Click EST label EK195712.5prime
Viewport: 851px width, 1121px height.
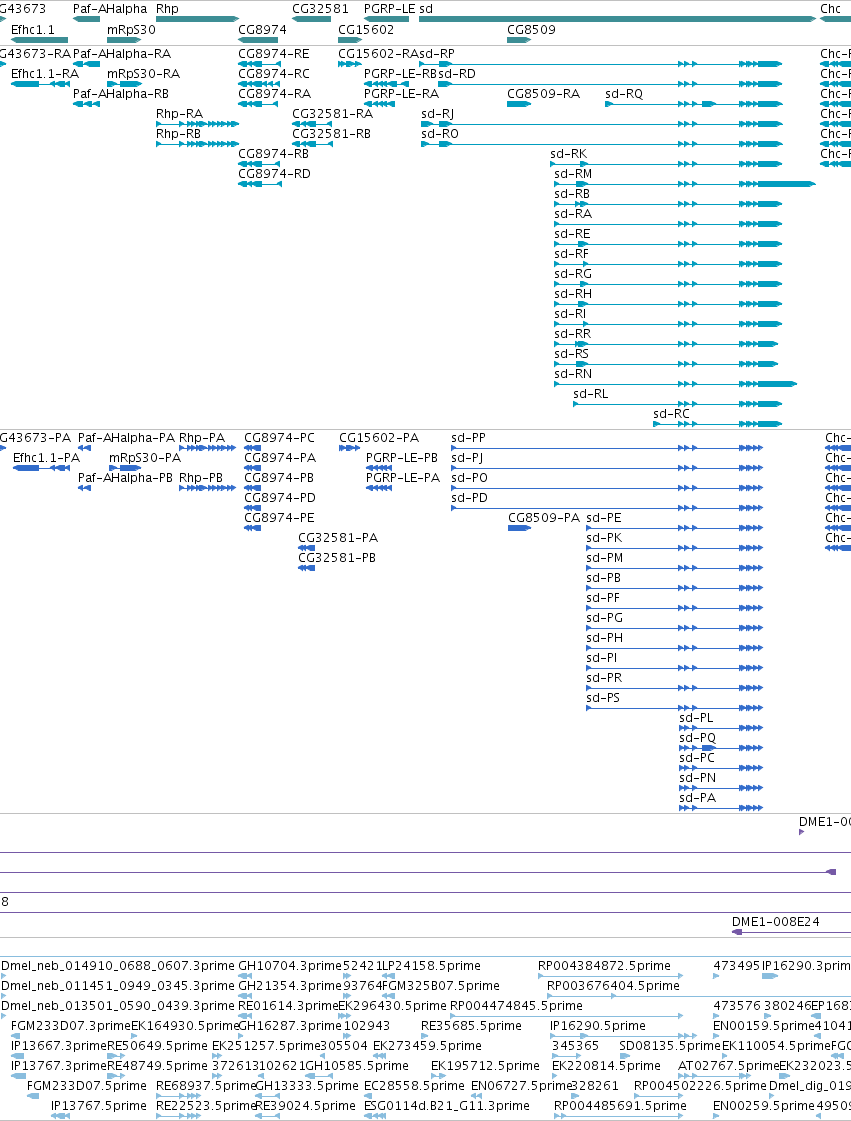pyautogui.click(x=486, y=1066)
